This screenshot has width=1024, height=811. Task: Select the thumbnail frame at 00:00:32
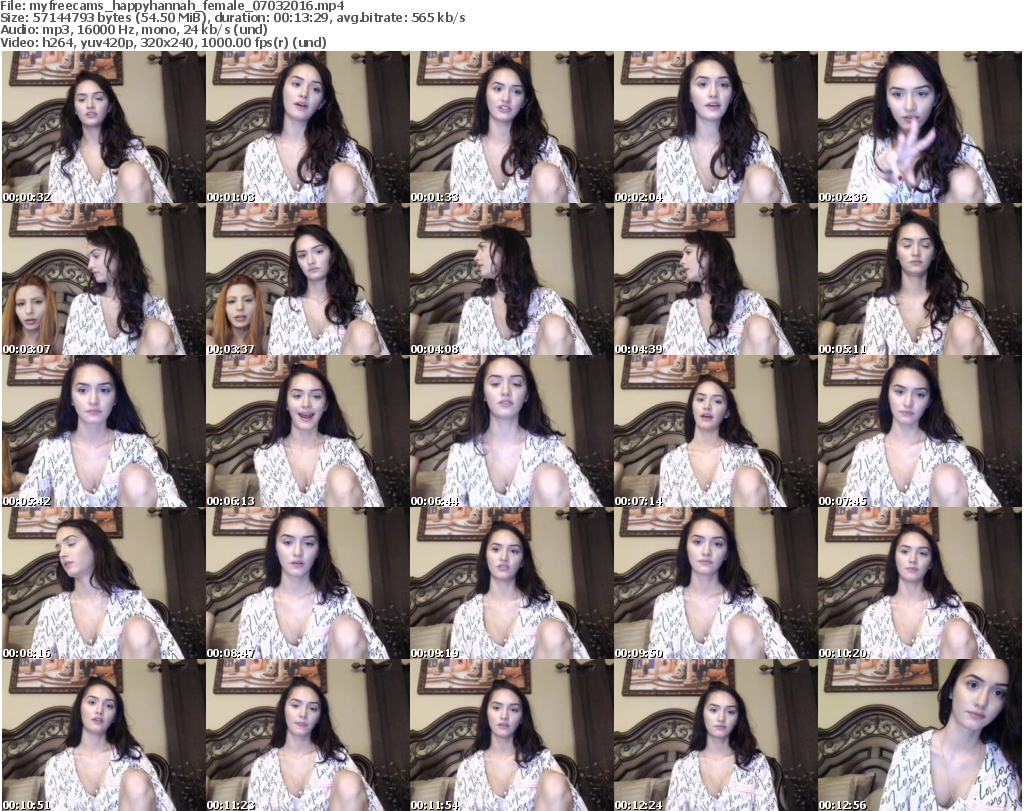[104, 127]
